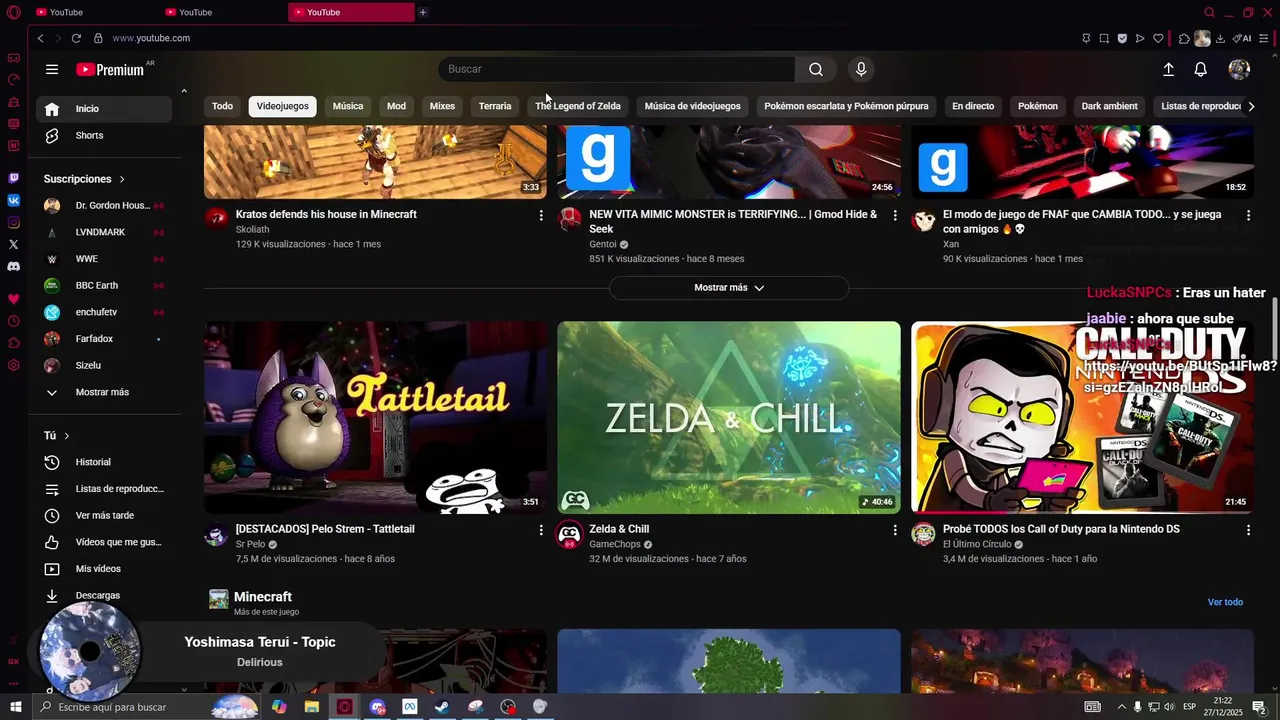Open Tattletail video thumbnail

tap(375, 417)
